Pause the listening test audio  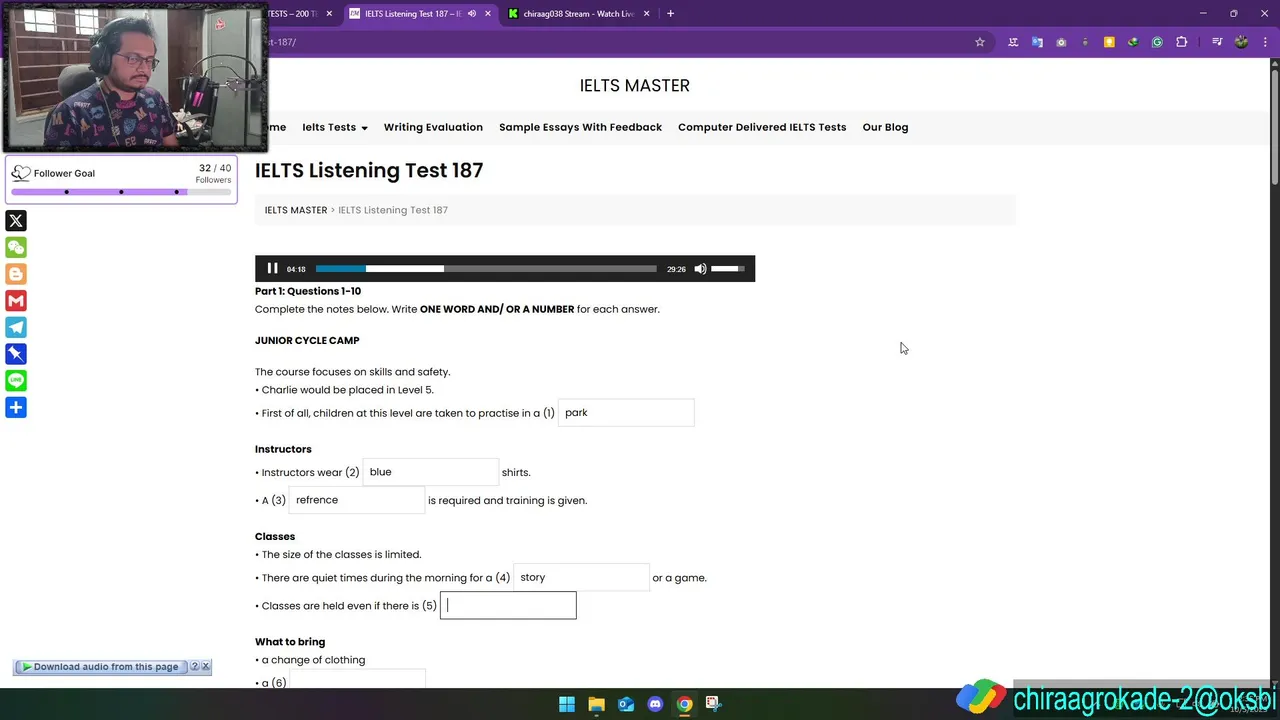[272, 268]
